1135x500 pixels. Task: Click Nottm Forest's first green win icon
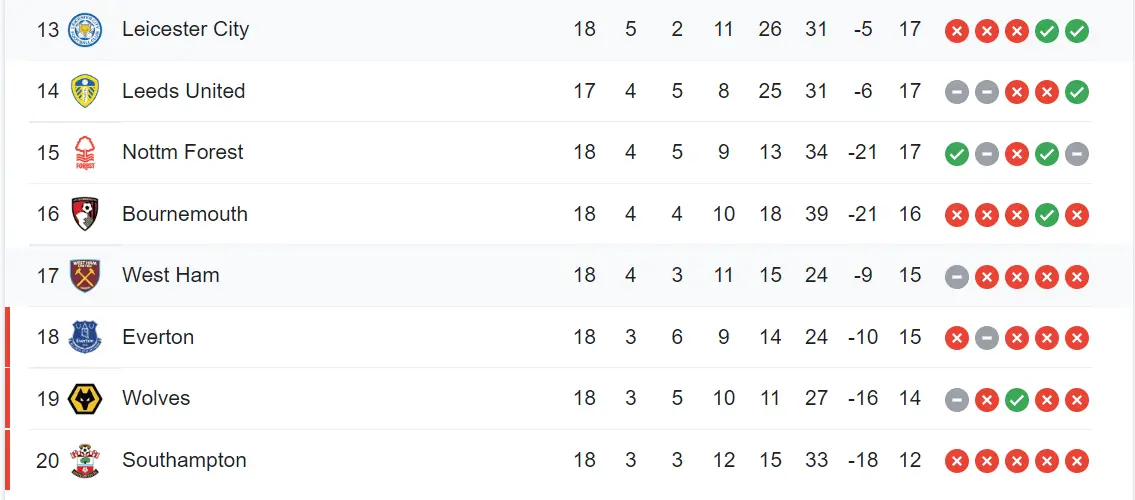tap(957, 154)
